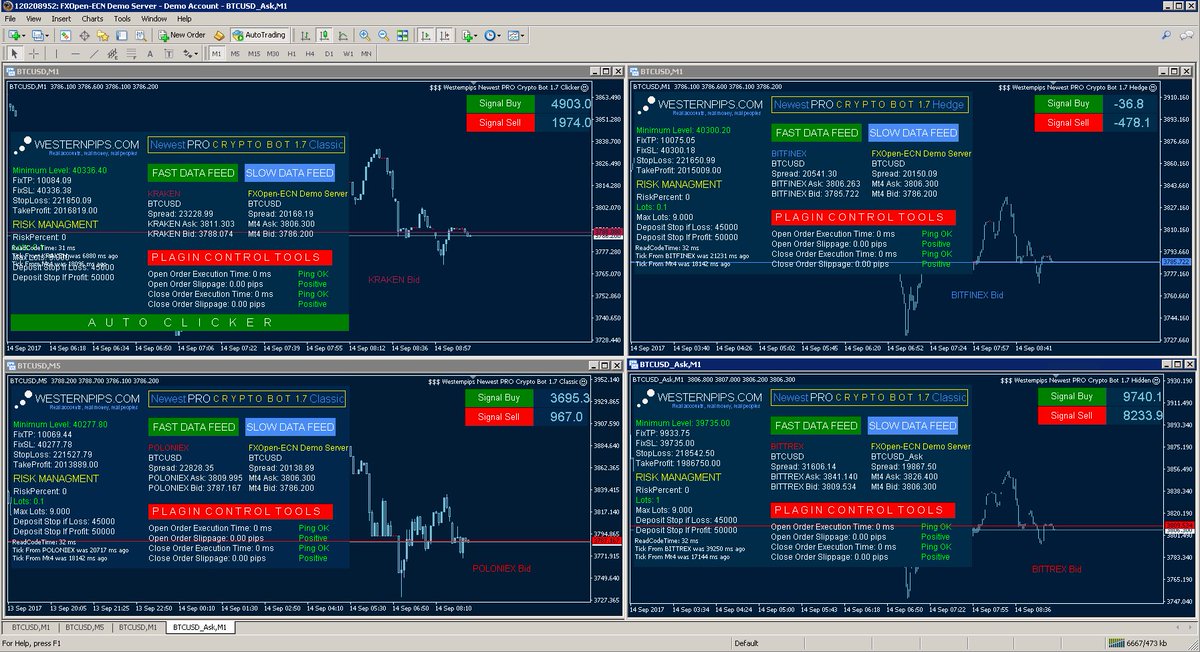Image resolution: width=1200 pixels, height=652 pixels.
Task: Click FAST DATA FEED in Kraken chart
Action: pos(193,173)
